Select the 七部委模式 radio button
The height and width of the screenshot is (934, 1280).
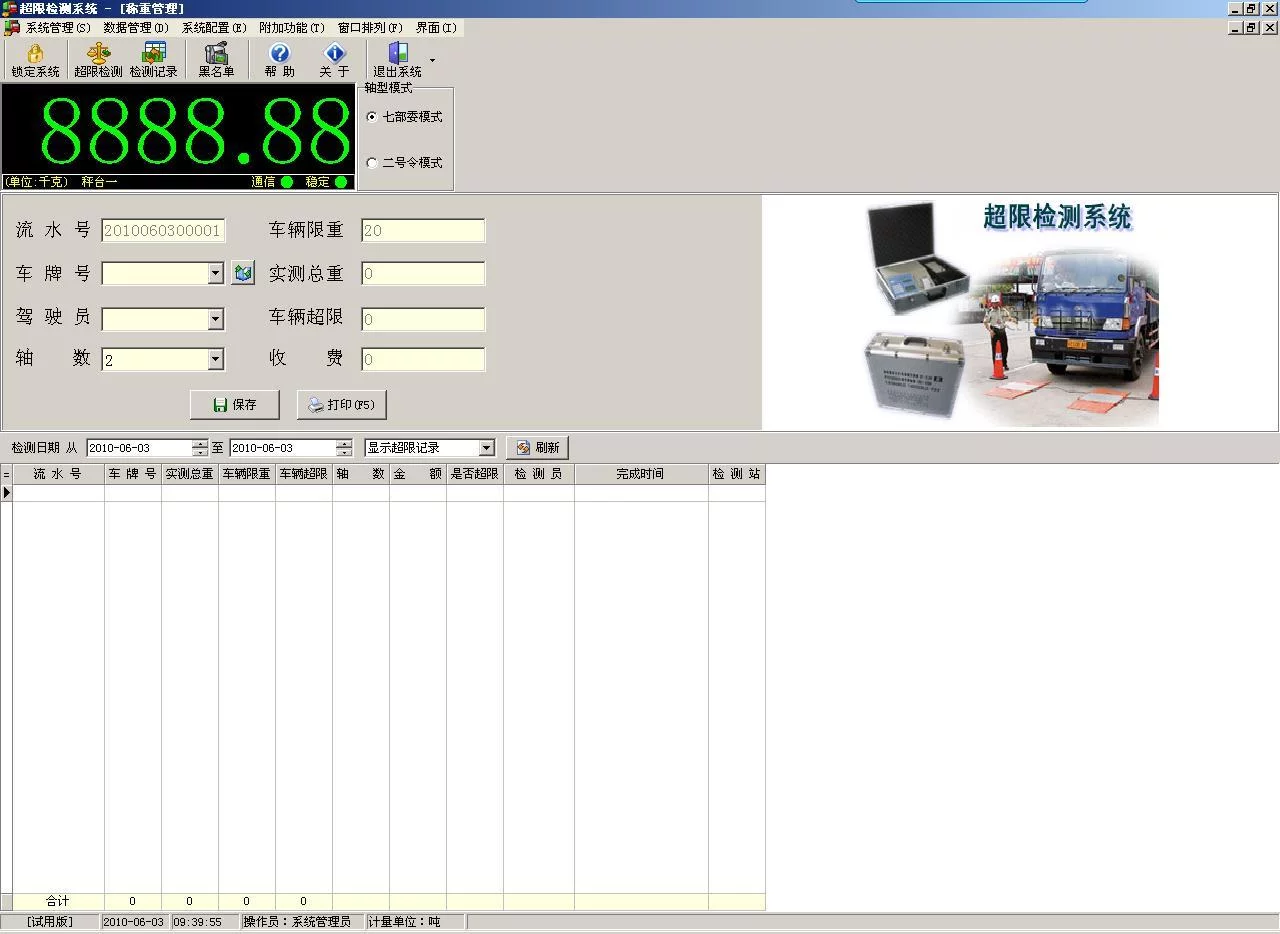[372, 117]
